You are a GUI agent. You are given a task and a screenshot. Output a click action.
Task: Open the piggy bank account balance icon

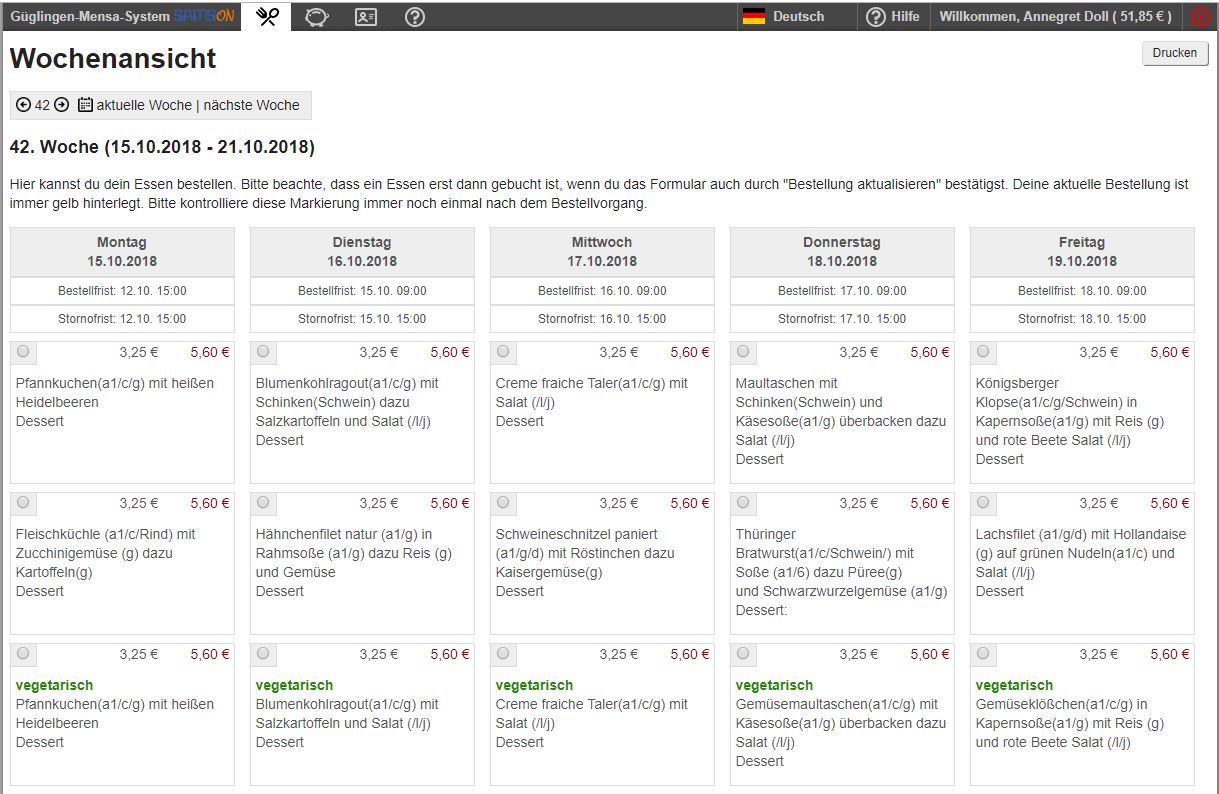coord(317,17)
